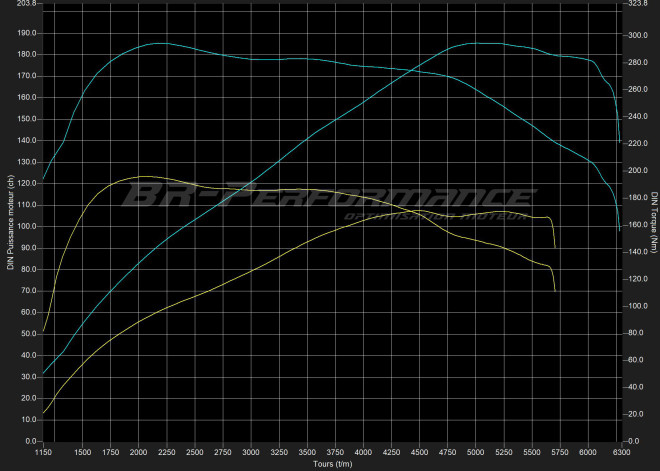Click the 200.0 label on the torque axis
This screenshot has height=471, width=660.
pyautogui.click(x=637, y=171)
